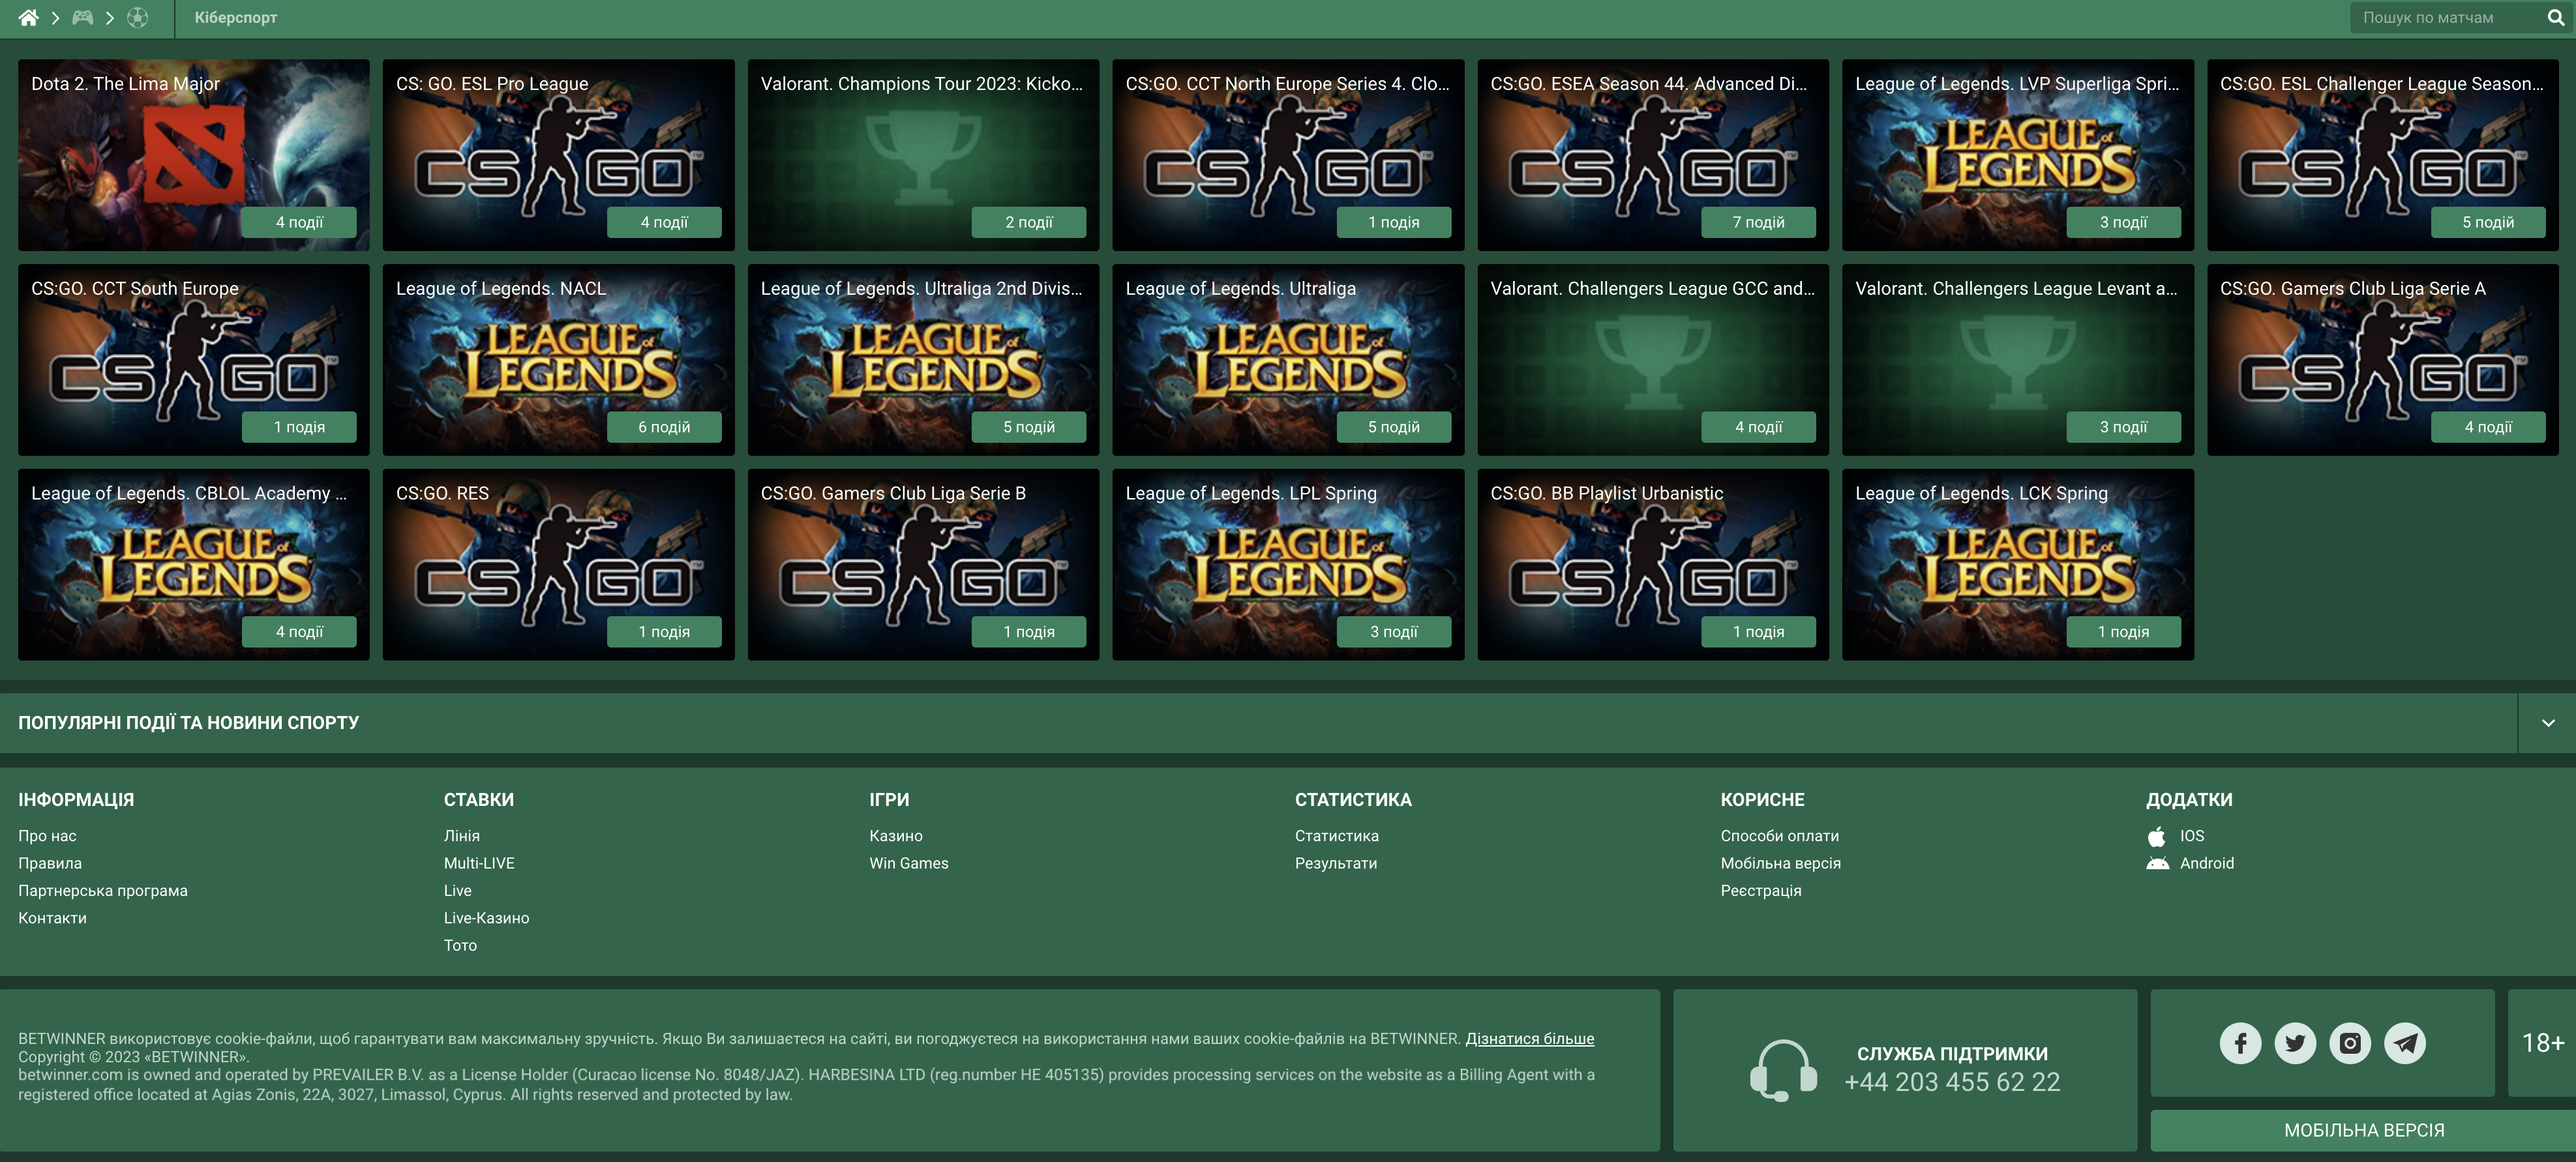Click the search magnifier icon
This screenshot has height=1162, width=2576.
tap(2555, 18)
